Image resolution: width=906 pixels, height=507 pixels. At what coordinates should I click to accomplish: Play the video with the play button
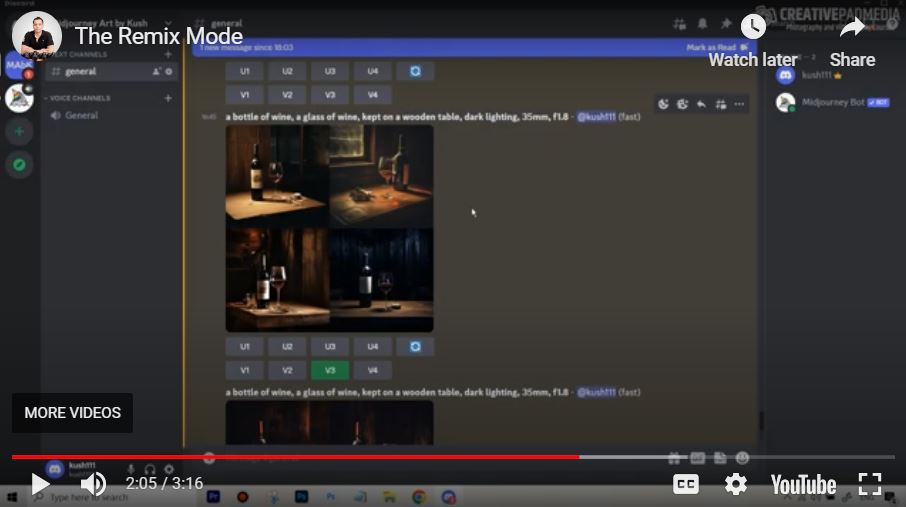pos(39,483)
